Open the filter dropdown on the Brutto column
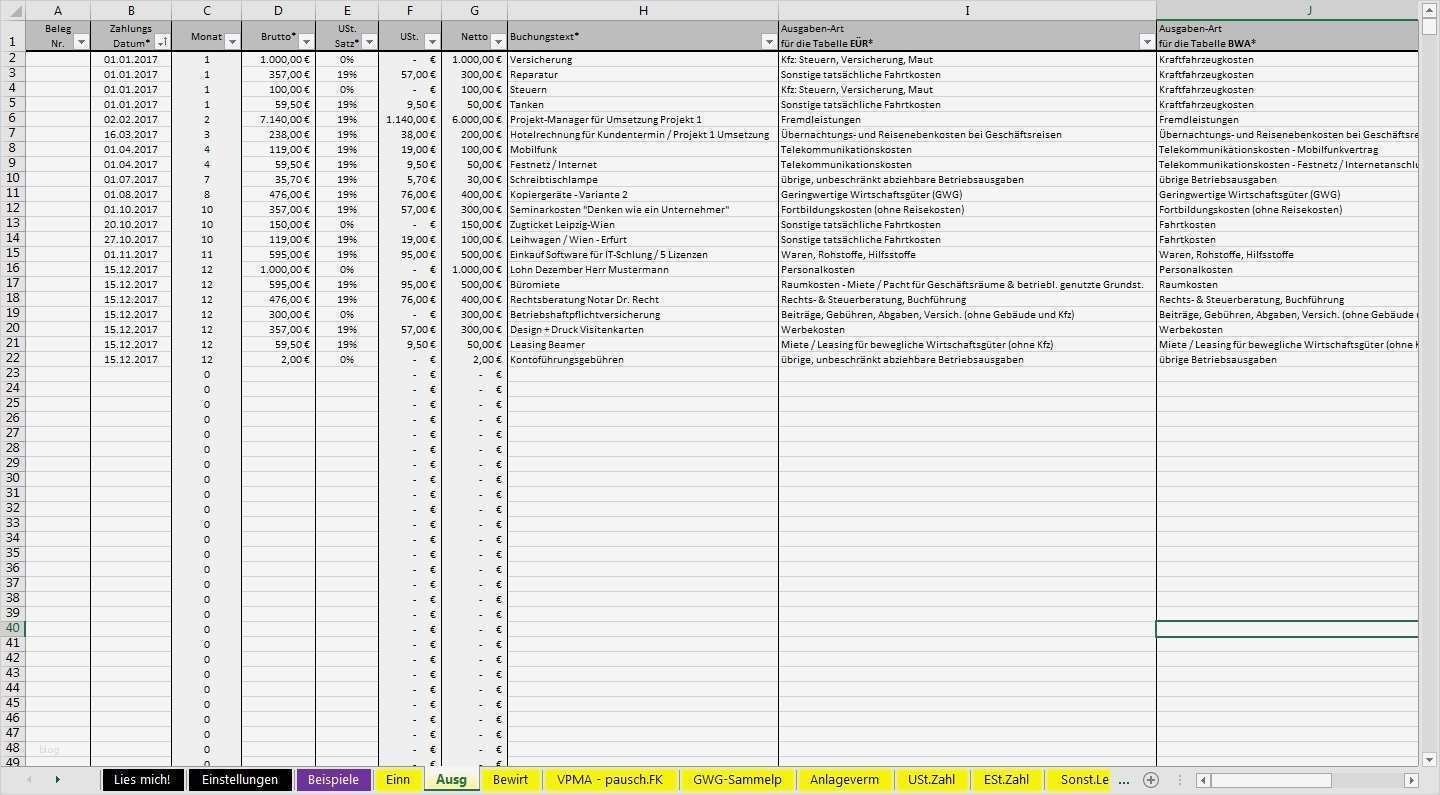The height and width of the screenshot is (795, 1440). (306, 40)
